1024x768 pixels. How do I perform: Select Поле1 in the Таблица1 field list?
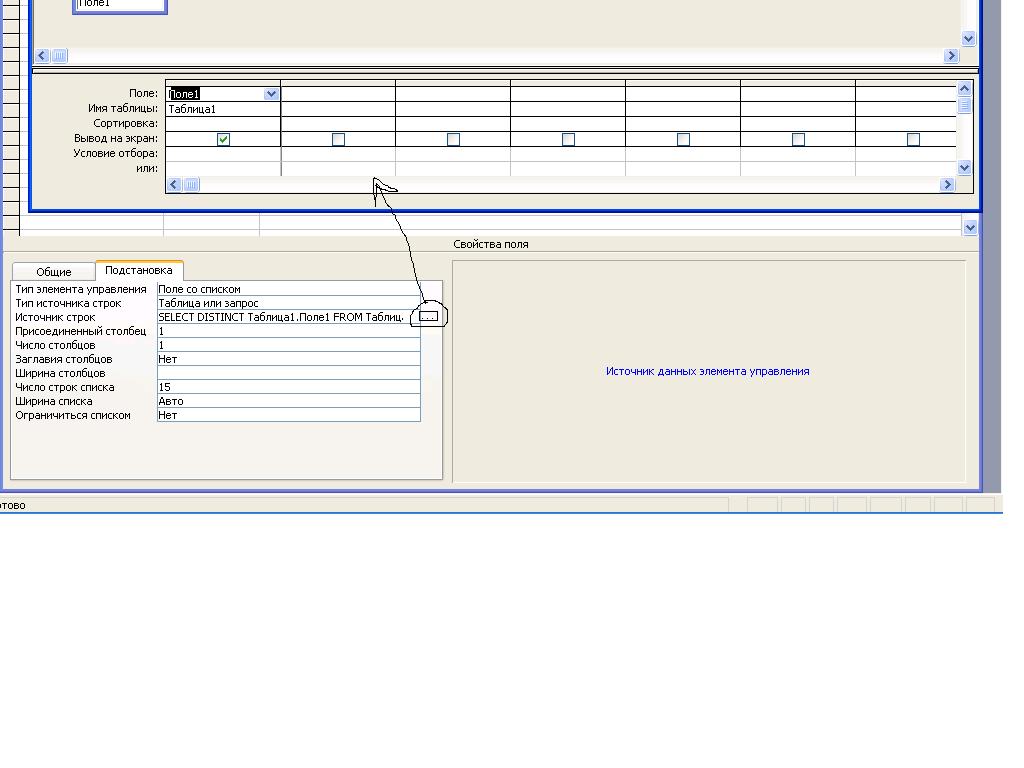coord(120,4)
